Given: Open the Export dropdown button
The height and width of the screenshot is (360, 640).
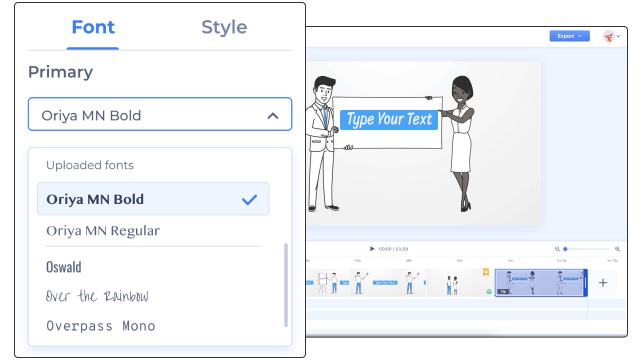Looking at the screenshot, I should [x=569, y=36].
